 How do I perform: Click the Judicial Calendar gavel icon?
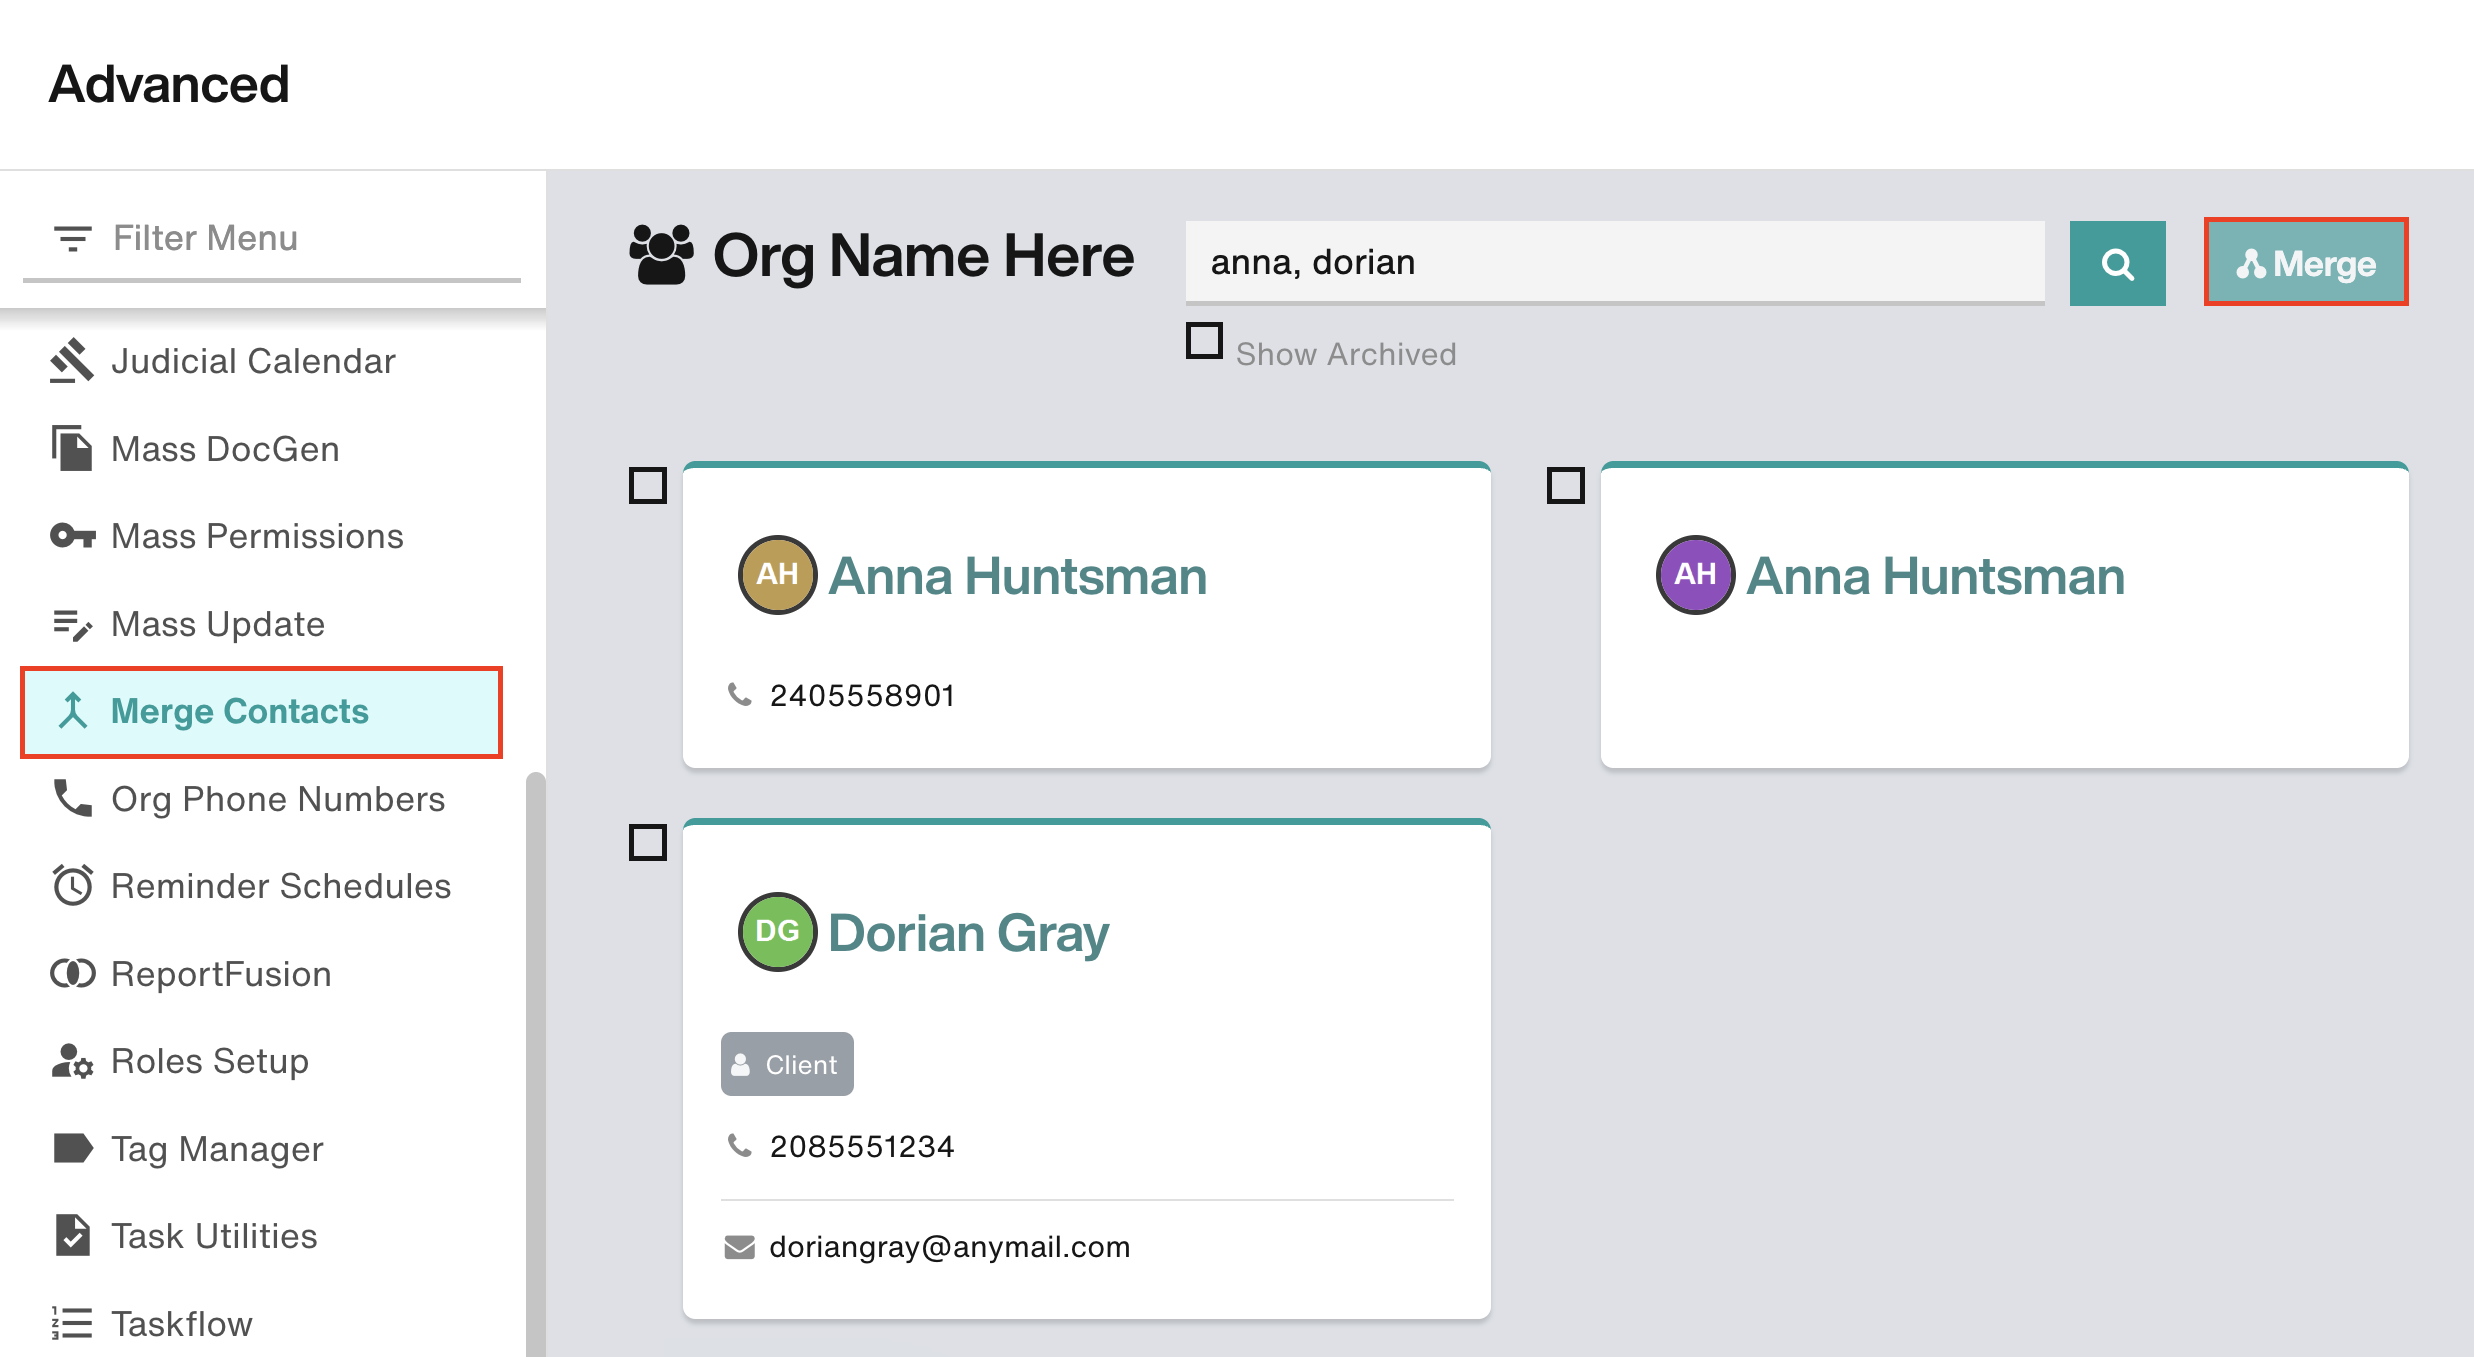pyautogui.click(x=72, y=361)
